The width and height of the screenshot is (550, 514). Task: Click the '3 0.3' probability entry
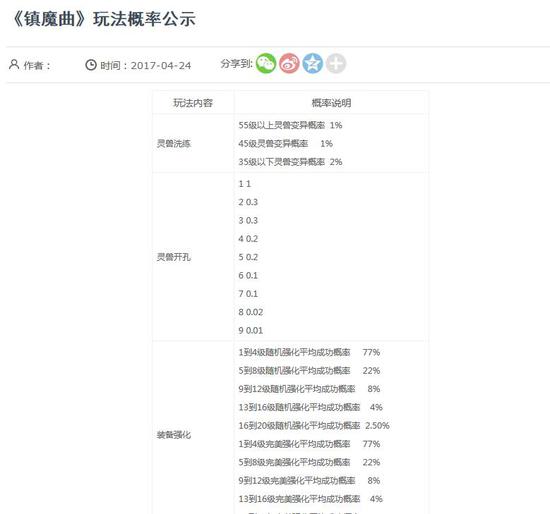click(248, 220)
